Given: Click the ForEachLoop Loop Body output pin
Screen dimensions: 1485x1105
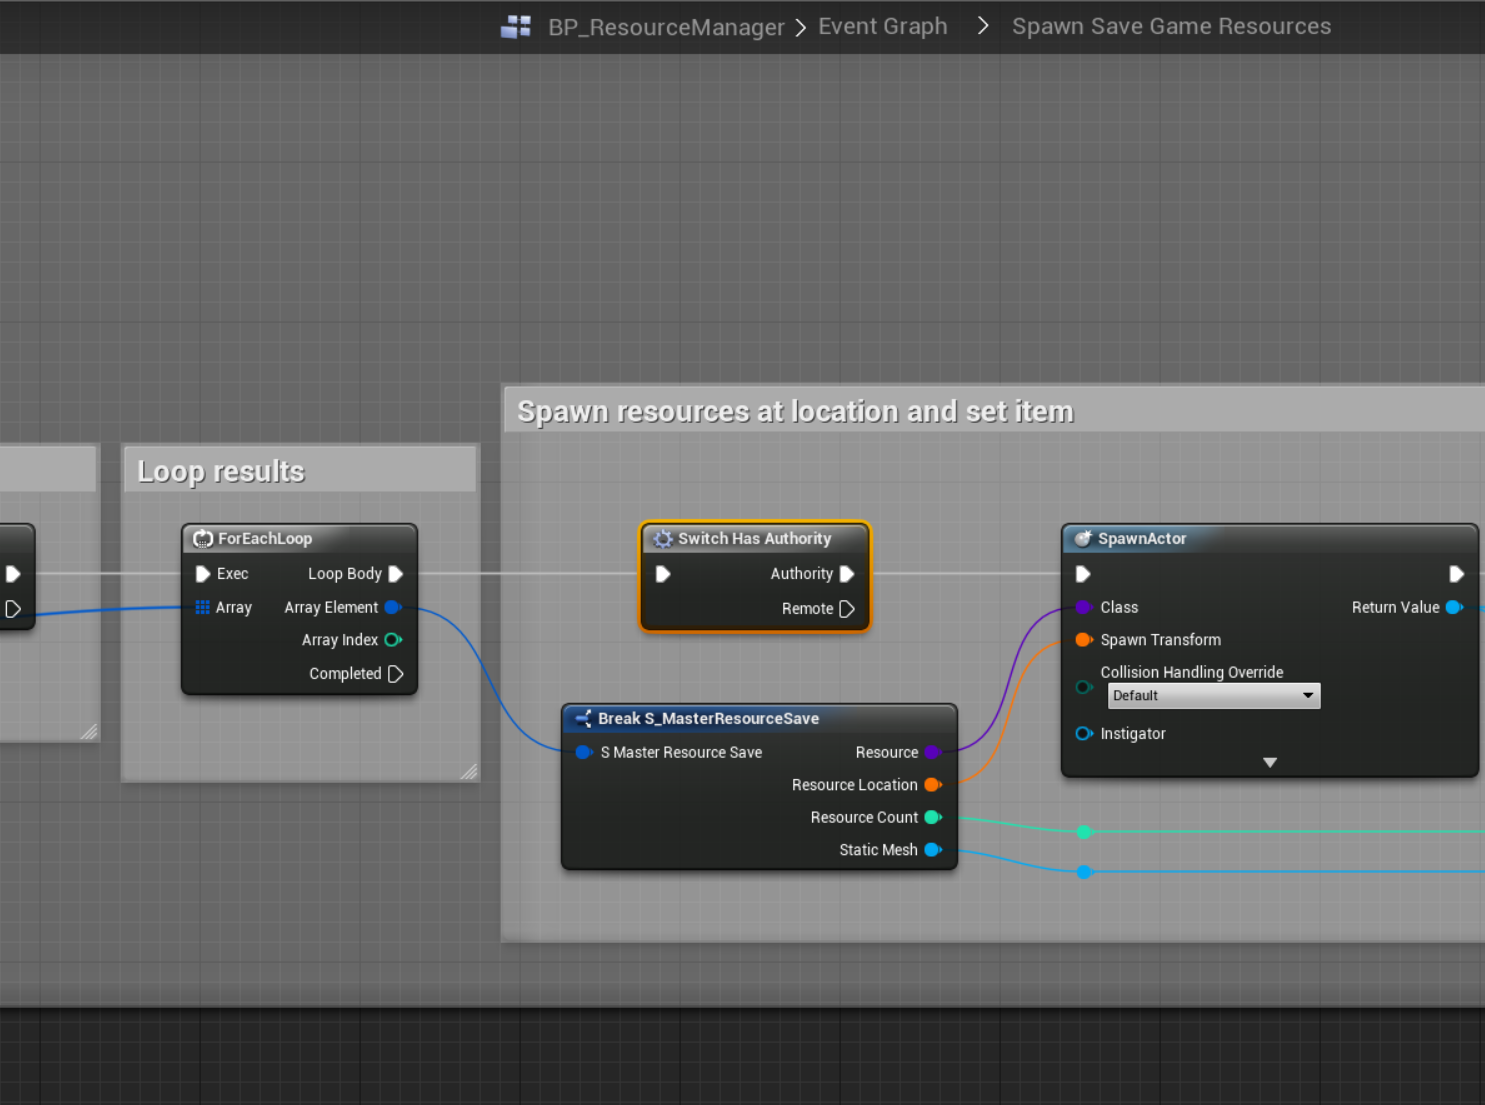Looking at the screenshot, I should point(396,574).
